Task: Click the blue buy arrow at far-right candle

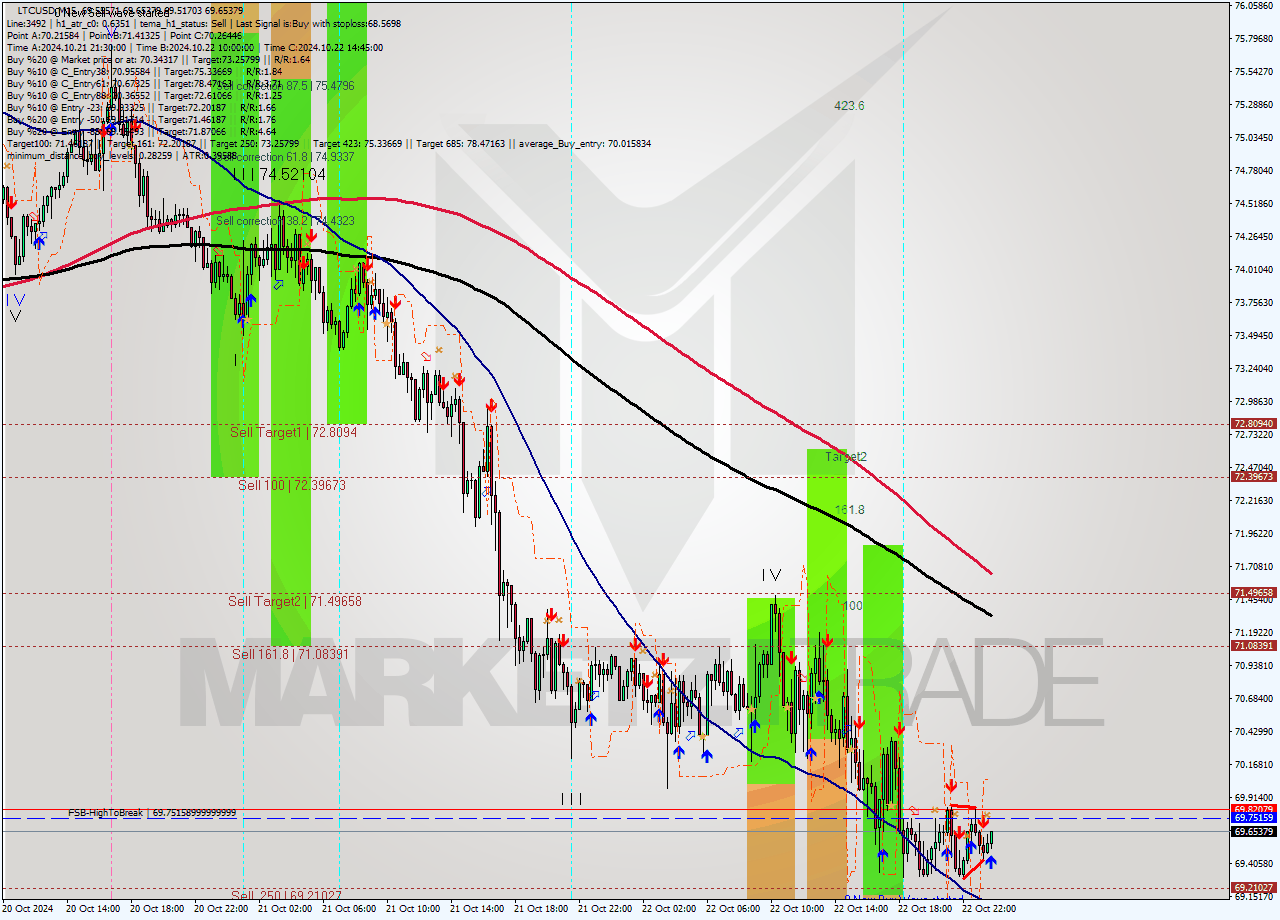Action: point(990,861)
